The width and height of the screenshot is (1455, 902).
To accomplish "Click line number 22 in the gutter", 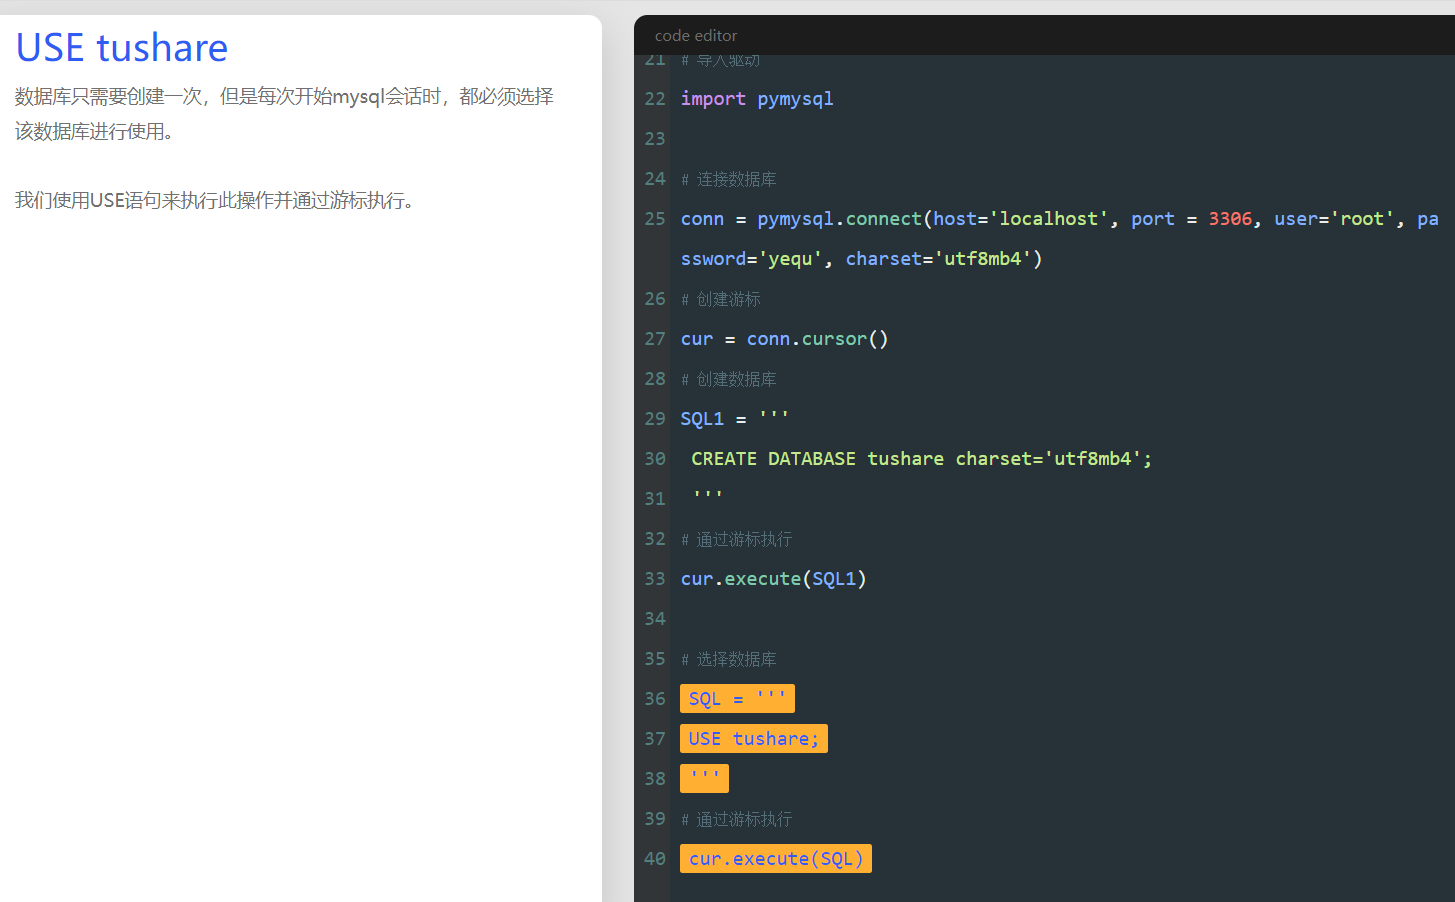I will [x=655, y=98].
